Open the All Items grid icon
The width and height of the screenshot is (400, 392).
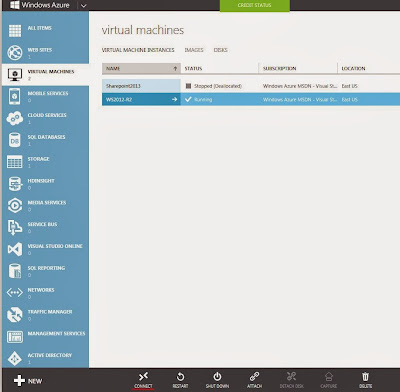[15, 31]
